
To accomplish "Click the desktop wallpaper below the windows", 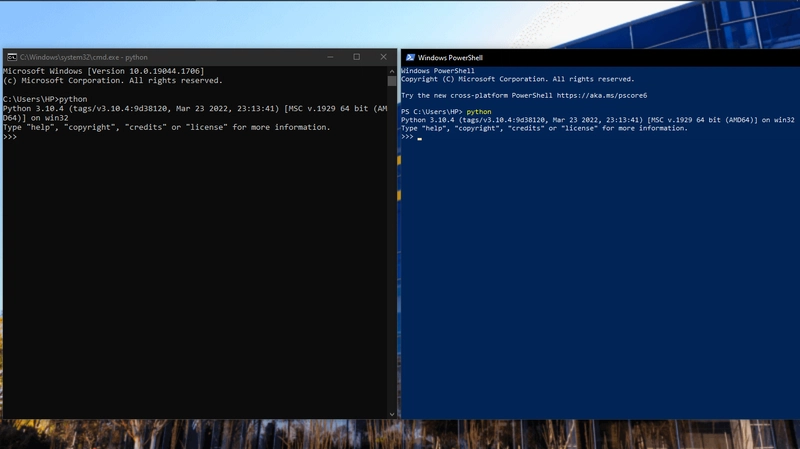I will [400, 435].
